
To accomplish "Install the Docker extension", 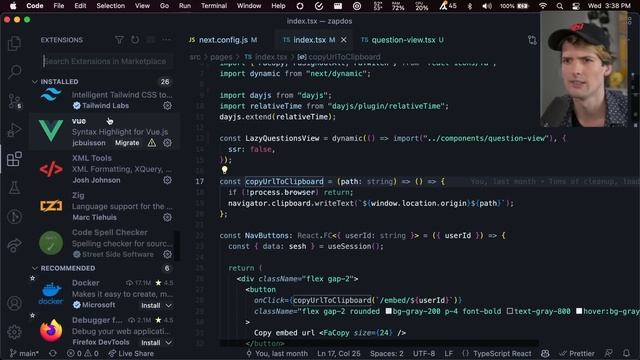I will (151, 305).
